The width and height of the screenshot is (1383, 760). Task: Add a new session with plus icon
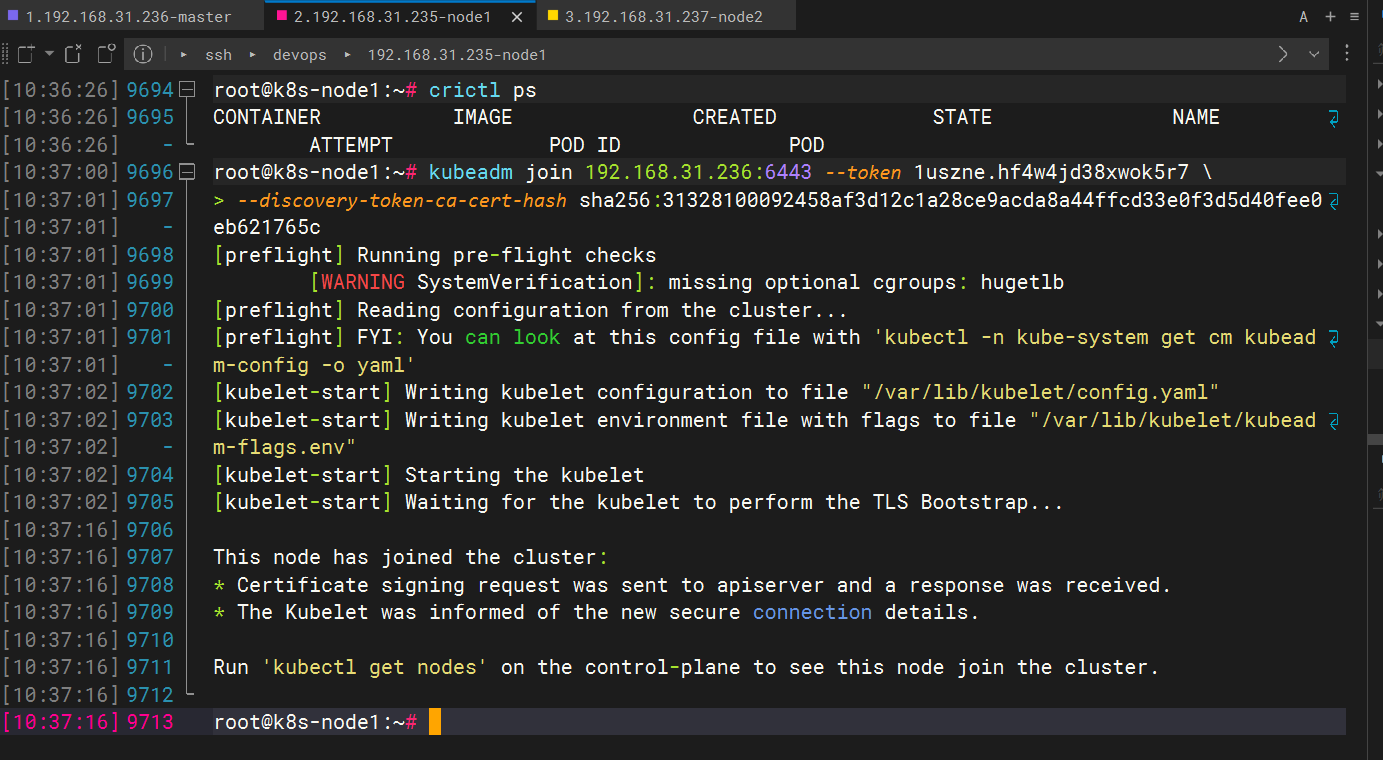[1330, 16]
